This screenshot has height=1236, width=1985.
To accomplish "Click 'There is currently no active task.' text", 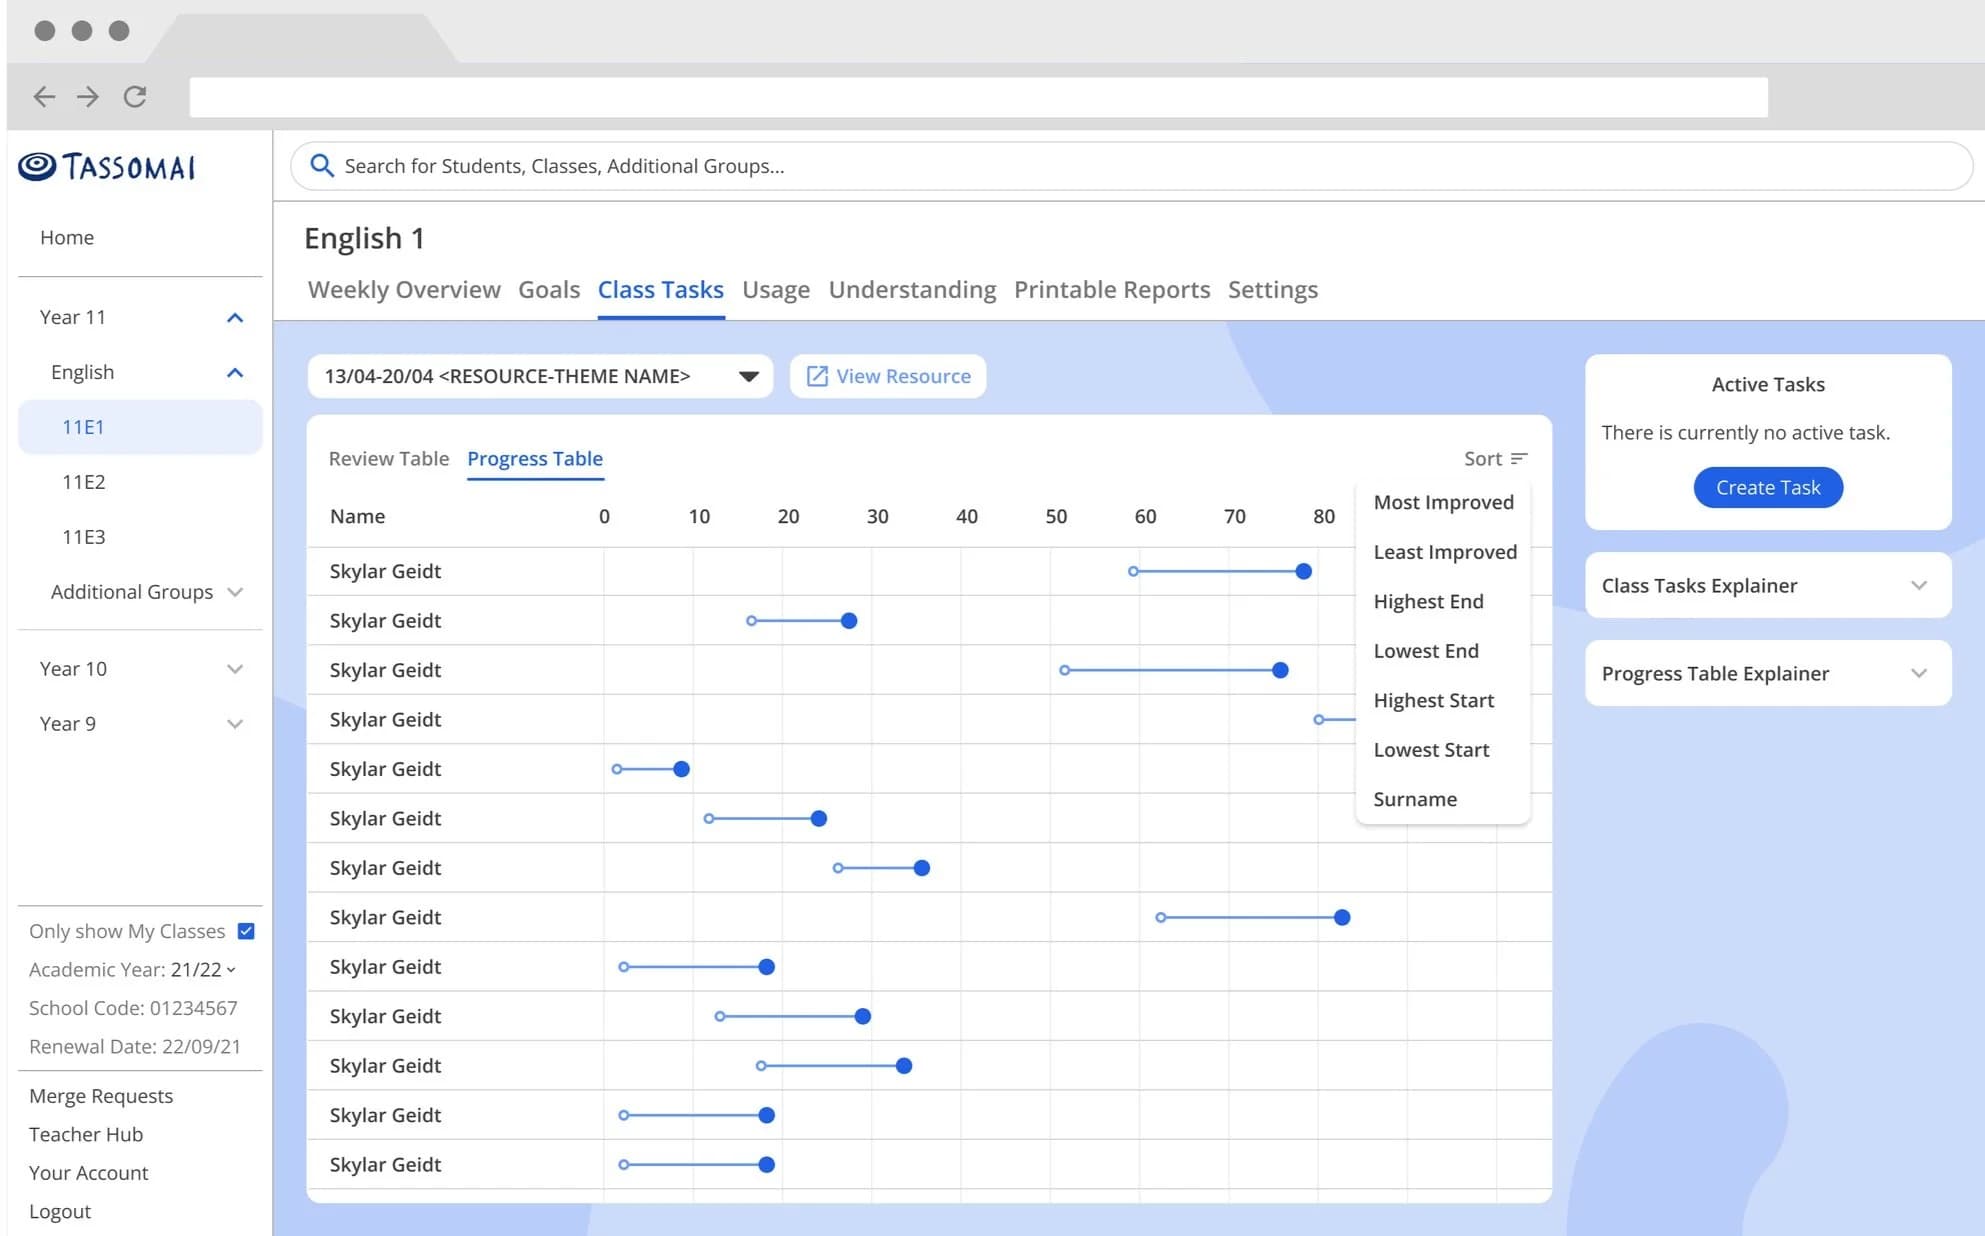I will click(x=1746, y=432).
